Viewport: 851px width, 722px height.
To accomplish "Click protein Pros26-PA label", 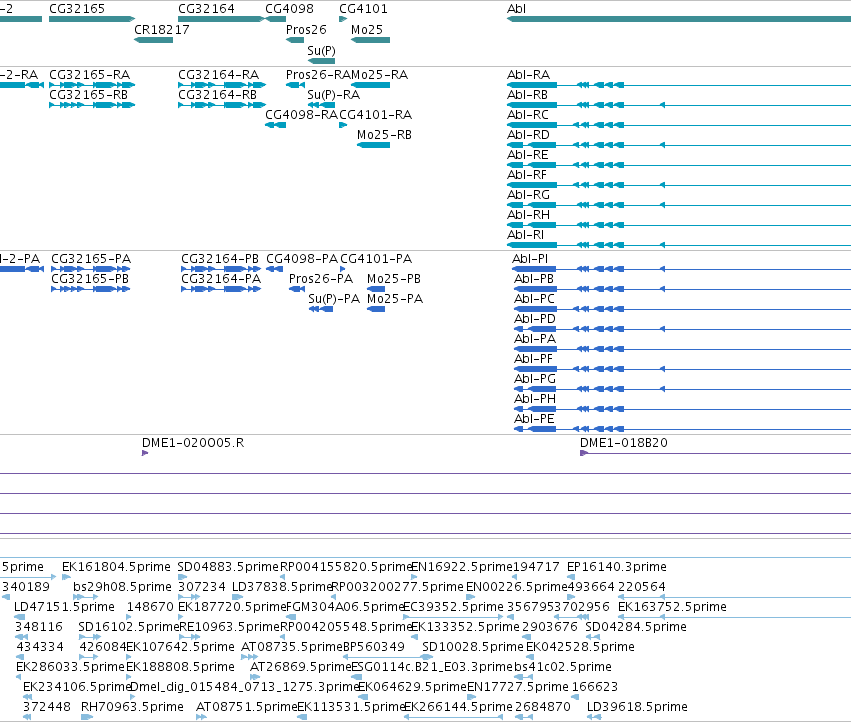I will tap(321, 278).
